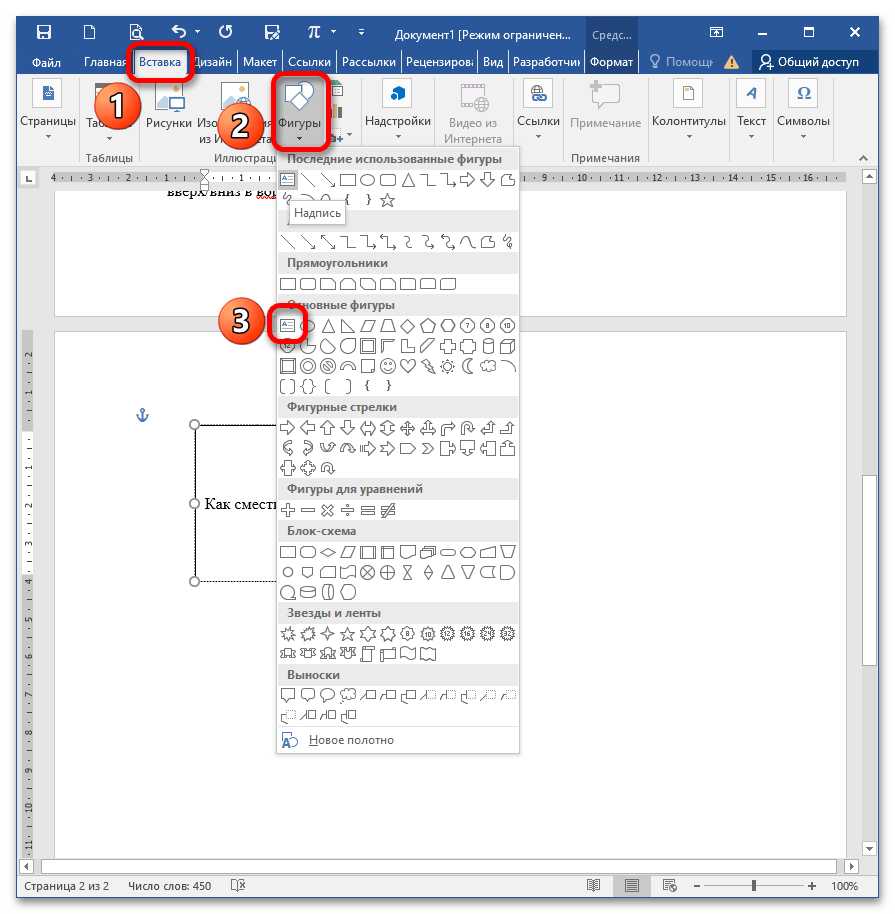Screen dimensions: 895x914
Task: Pick the five-point star in recent shapes
Action: coord(388,200)
